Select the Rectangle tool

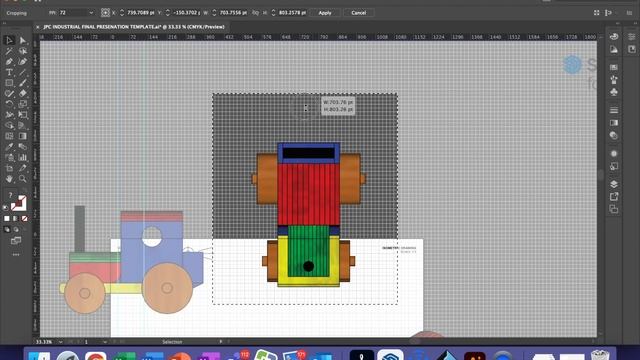pos(9,83)
